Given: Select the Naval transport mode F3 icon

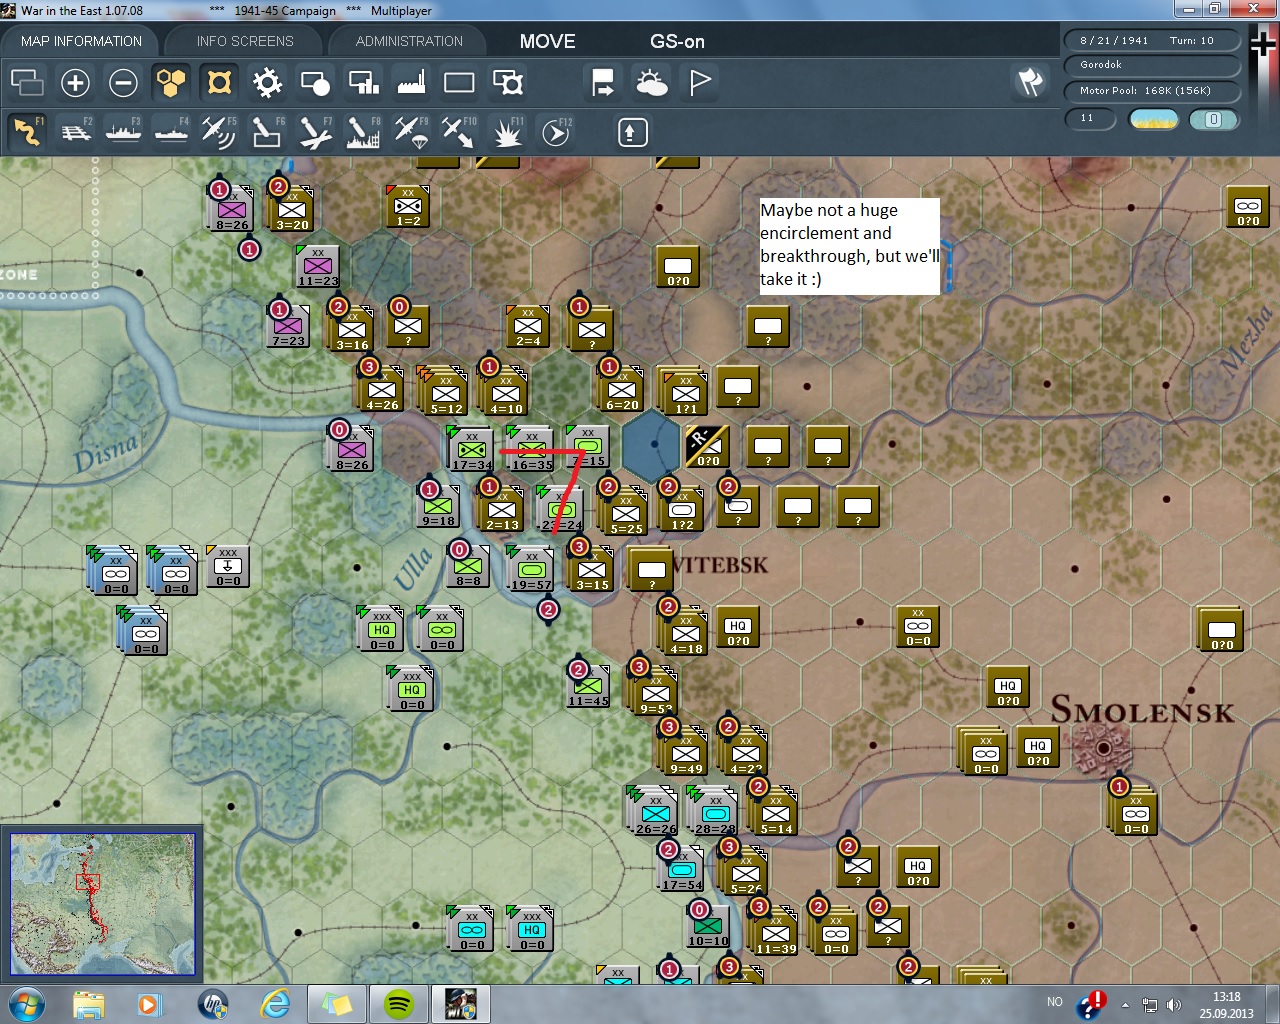Looking at the screenshot, I should click(123, 132).
